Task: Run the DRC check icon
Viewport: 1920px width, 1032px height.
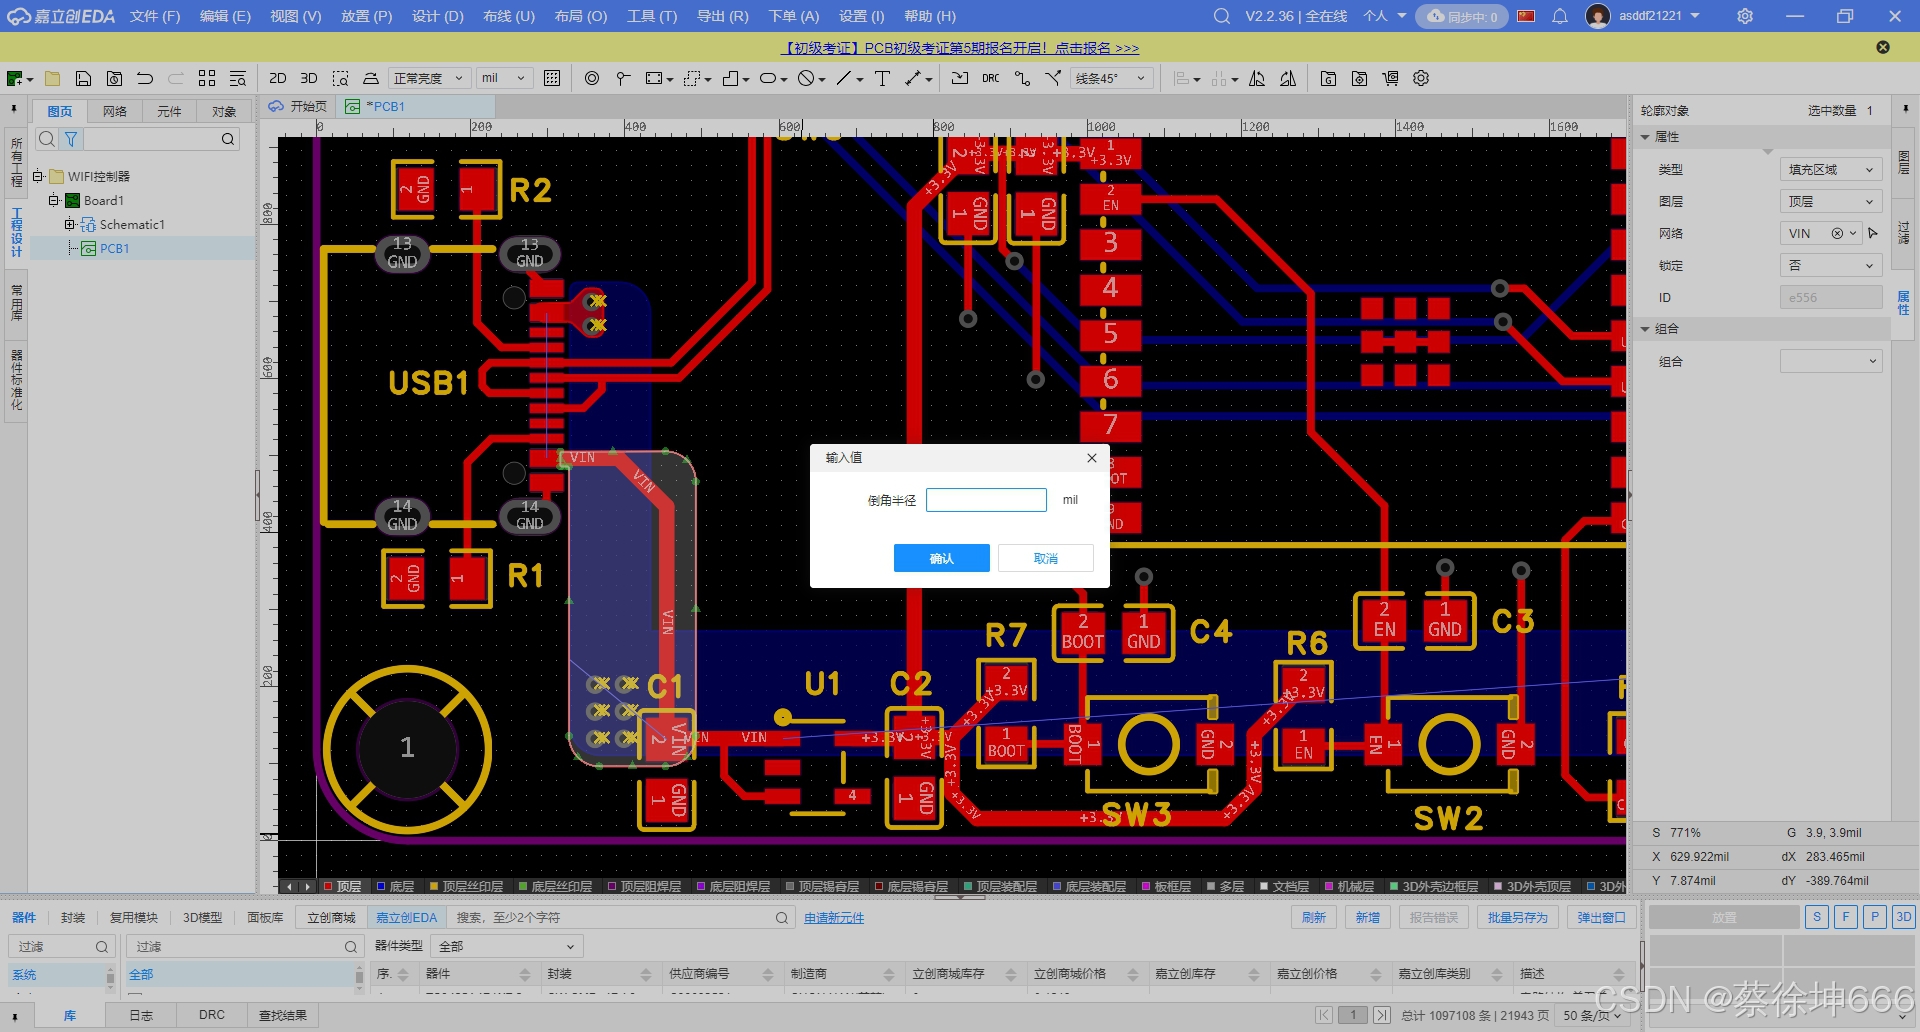Action: [x=990, y=78]
